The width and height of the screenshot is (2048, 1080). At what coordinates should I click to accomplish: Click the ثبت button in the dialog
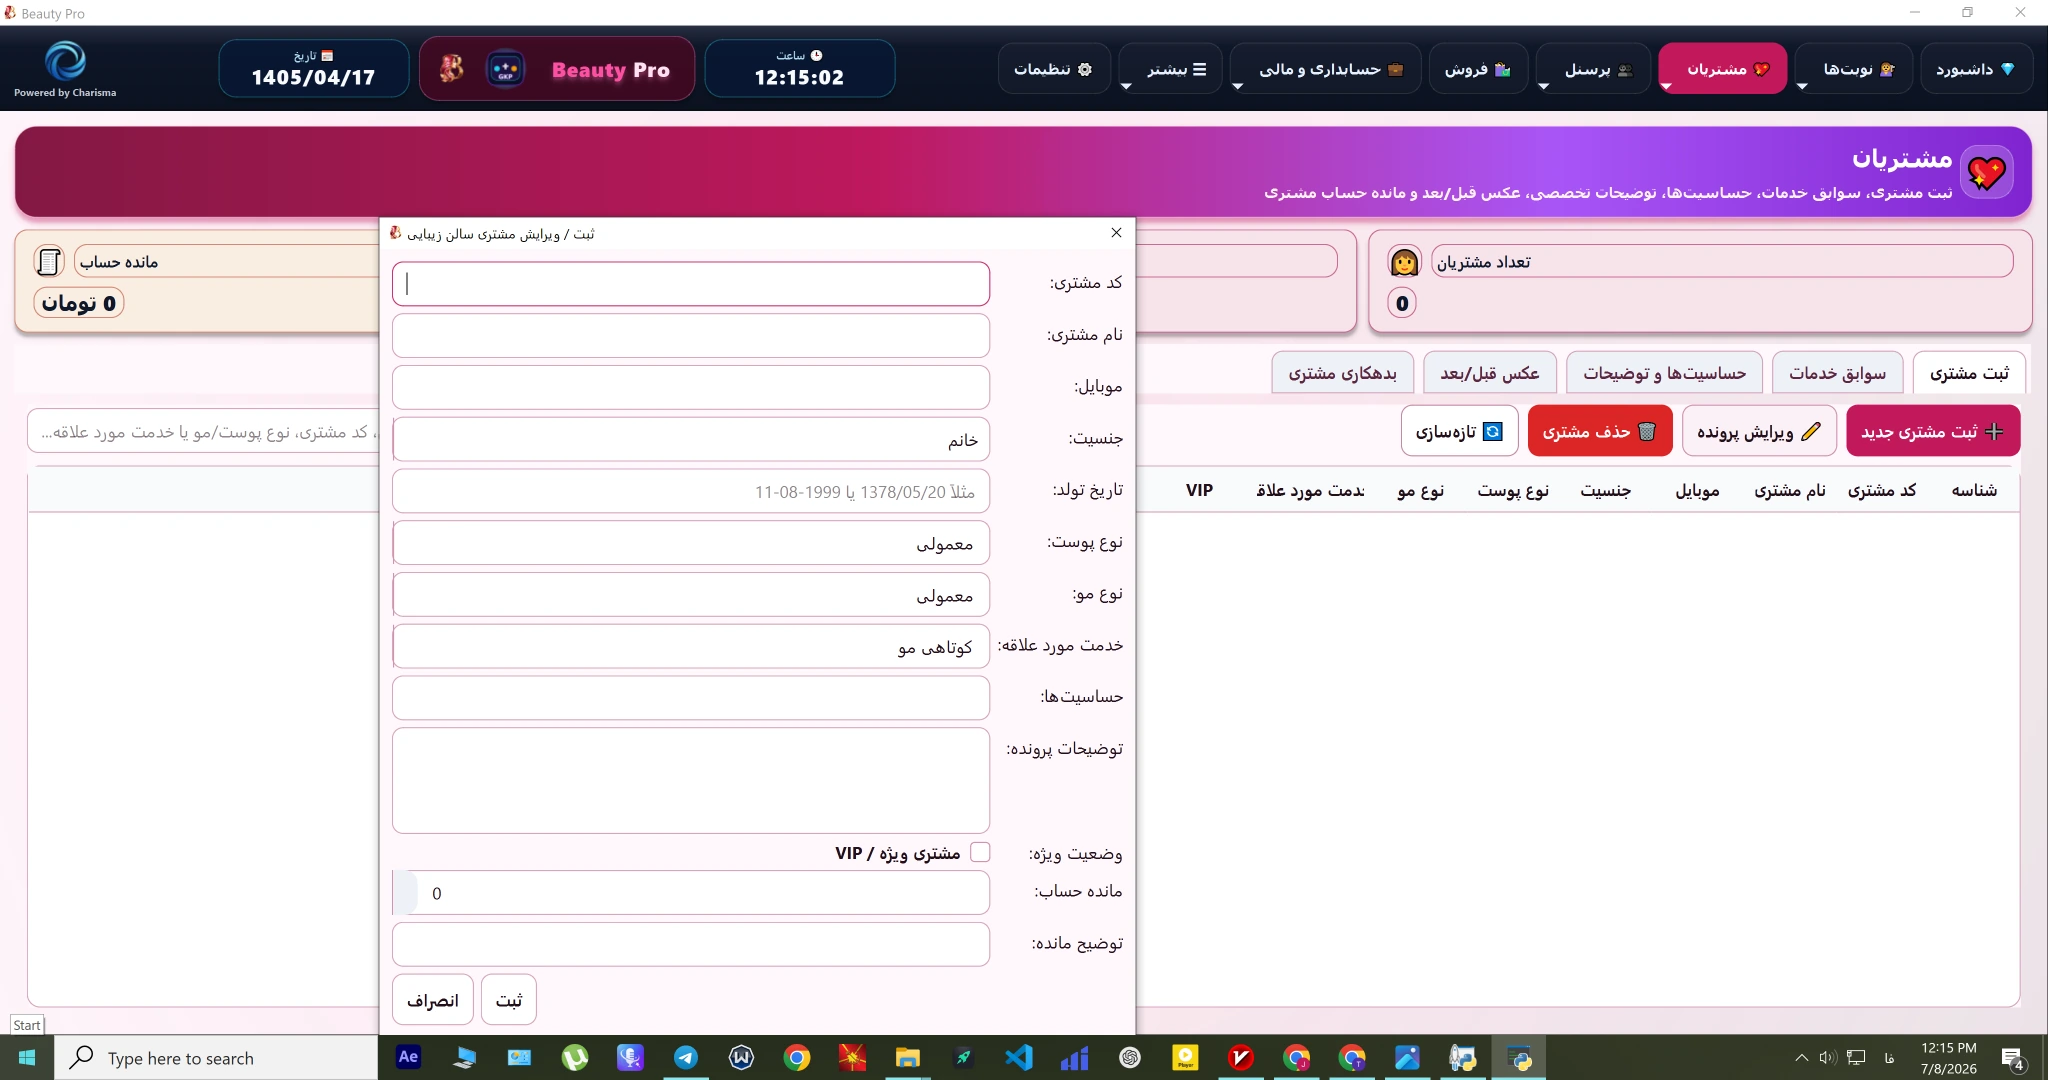tap(509, 1000)
